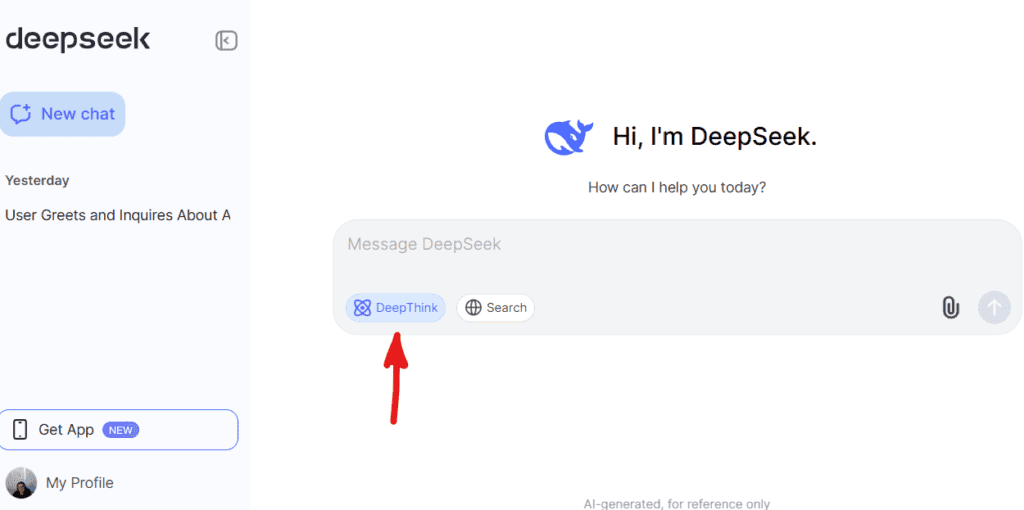Enable the Search mode label
Image resolution: width=1024 pixels, height=510 pixels.
click(506, 308)
